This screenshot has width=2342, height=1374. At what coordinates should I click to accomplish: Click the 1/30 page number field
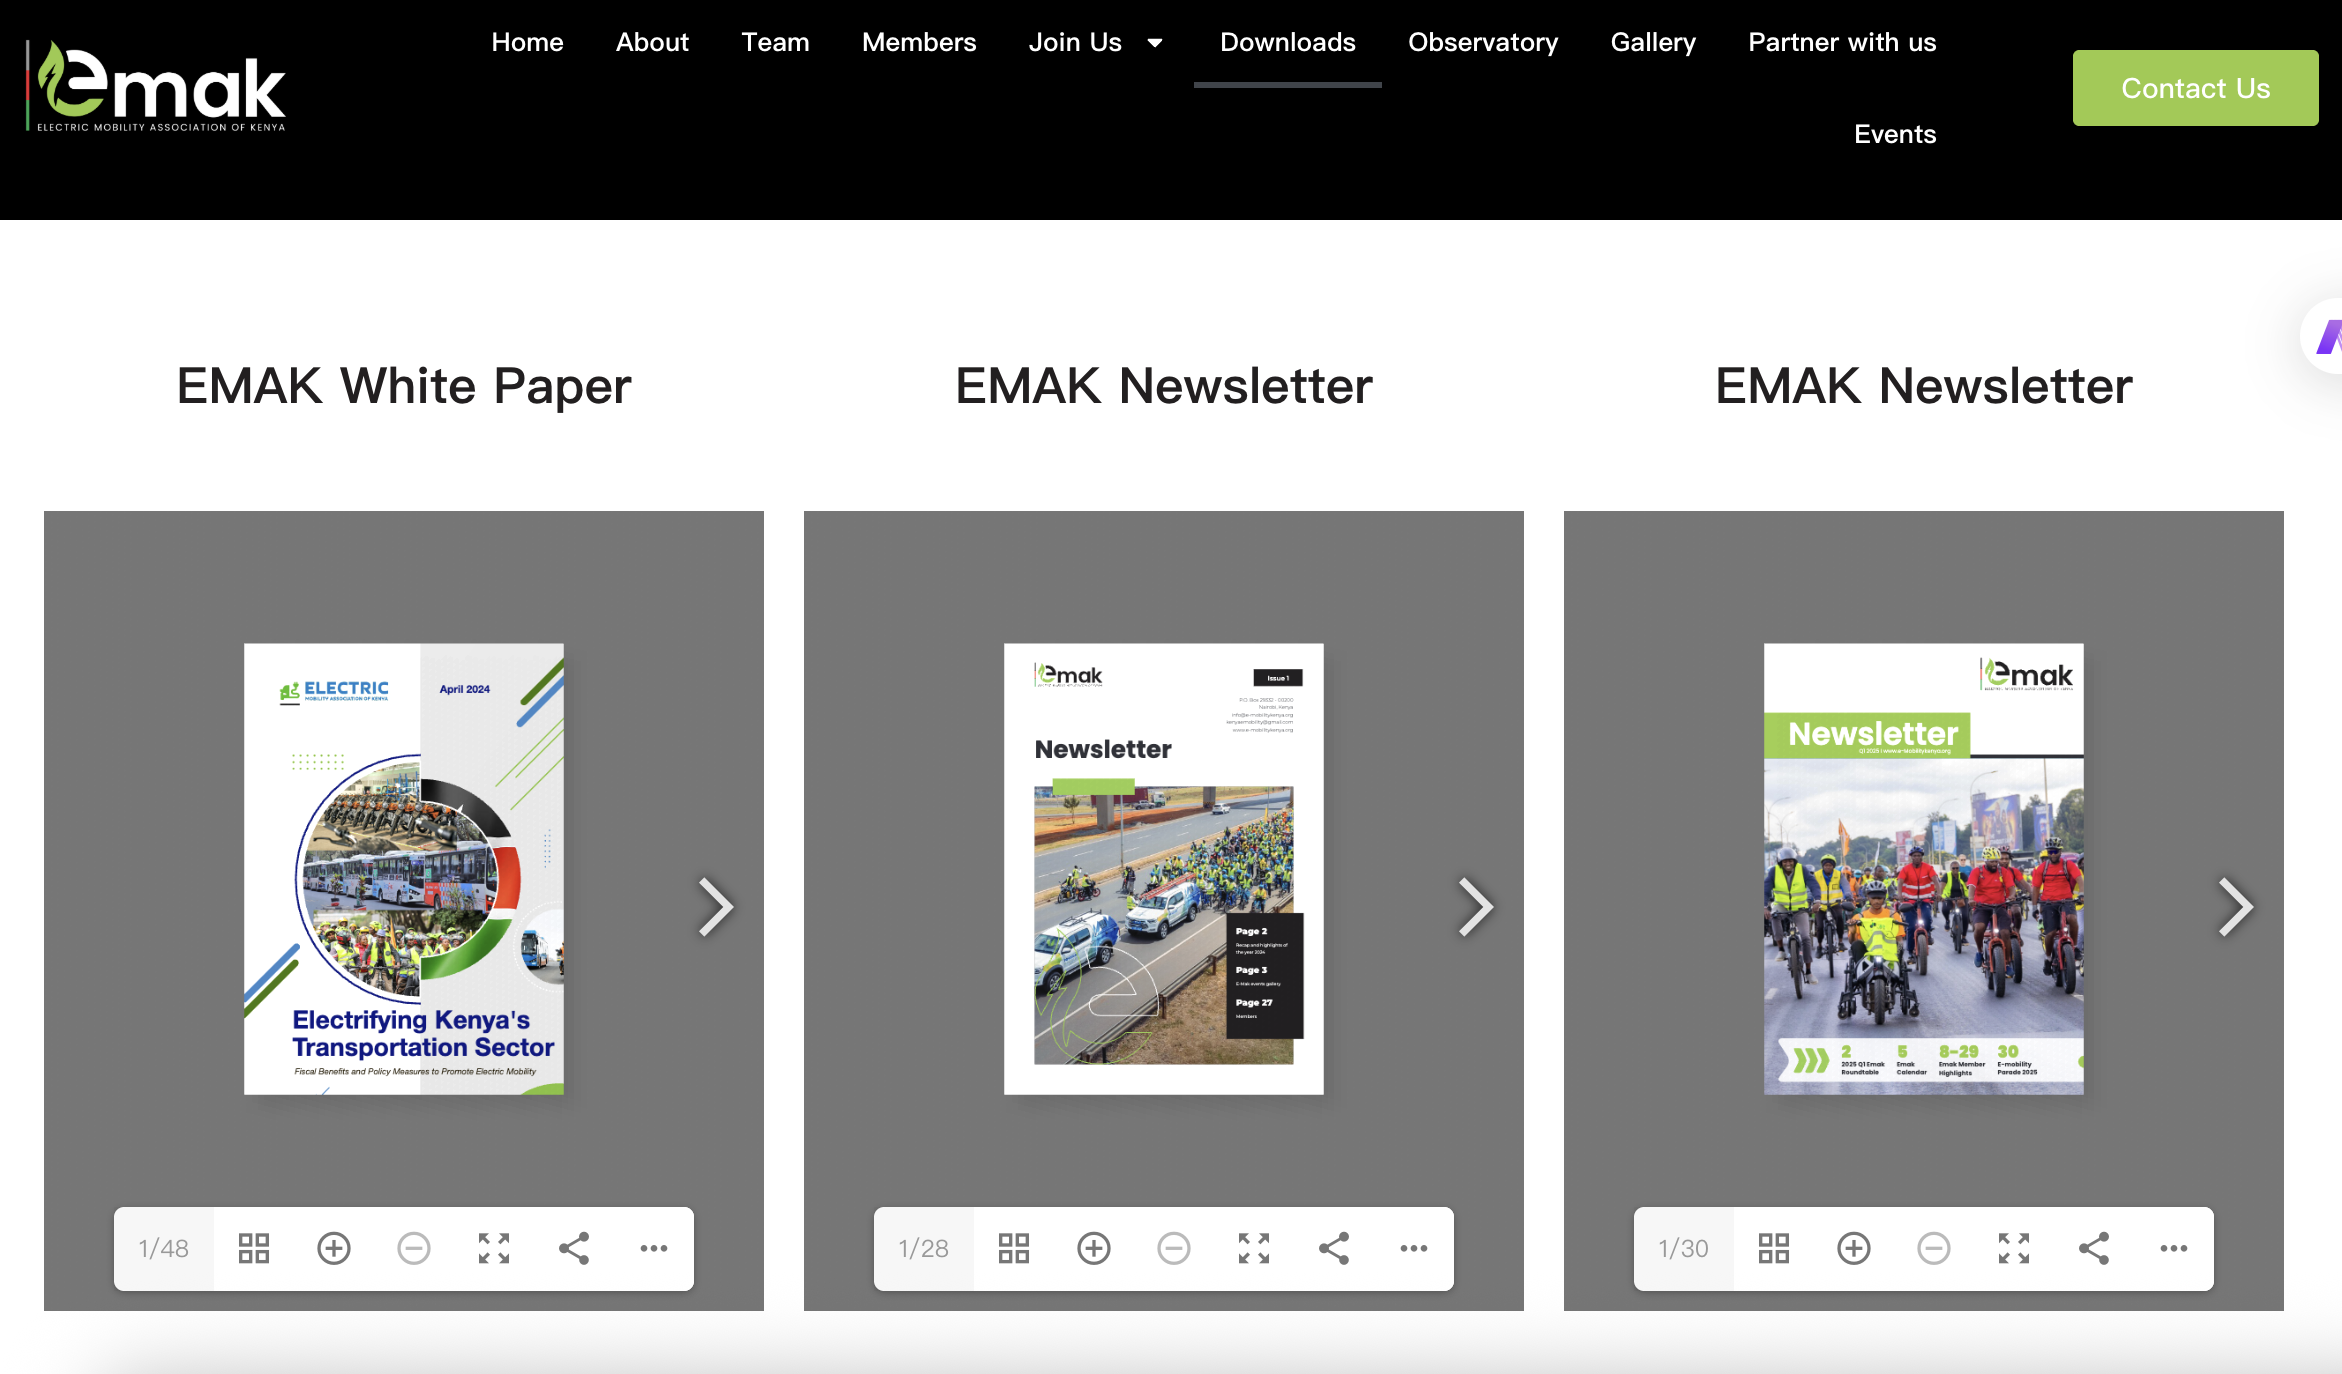pos(1684,1248)
